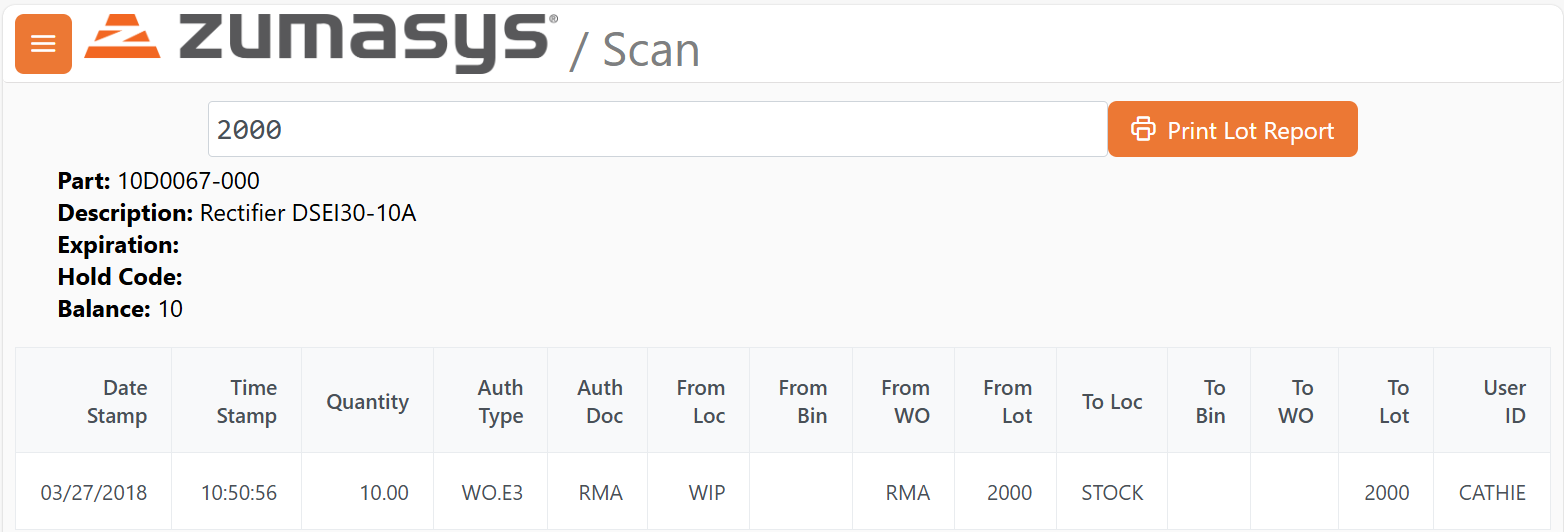The height and width of the screenshot is (532, 1564).
Task: Click the lot number input field
Action: [x=657, y=130]
